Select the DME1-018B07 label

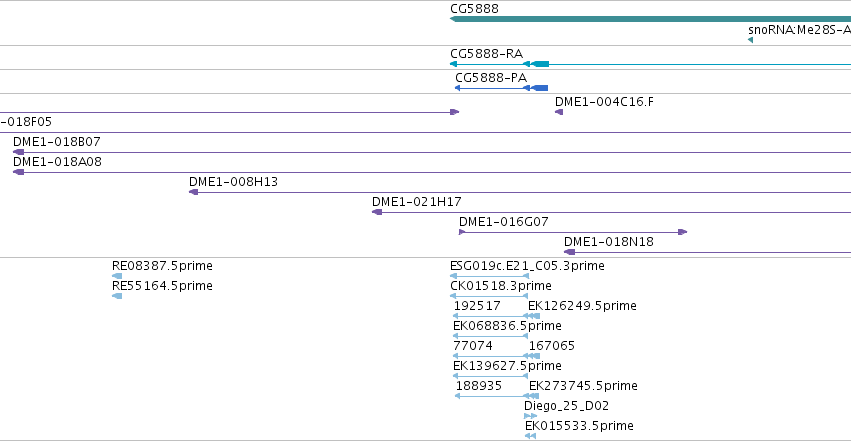(57, 142)
